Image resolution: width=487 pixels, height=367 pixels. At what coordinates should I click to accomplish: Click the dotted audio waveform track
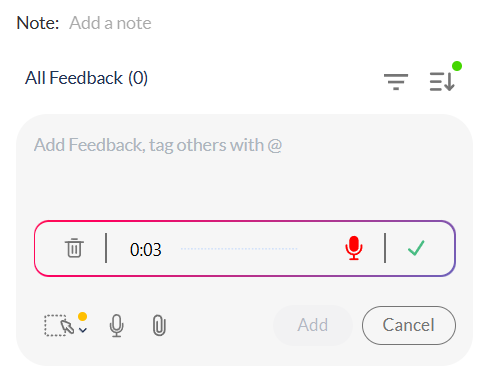pos(239,249)
